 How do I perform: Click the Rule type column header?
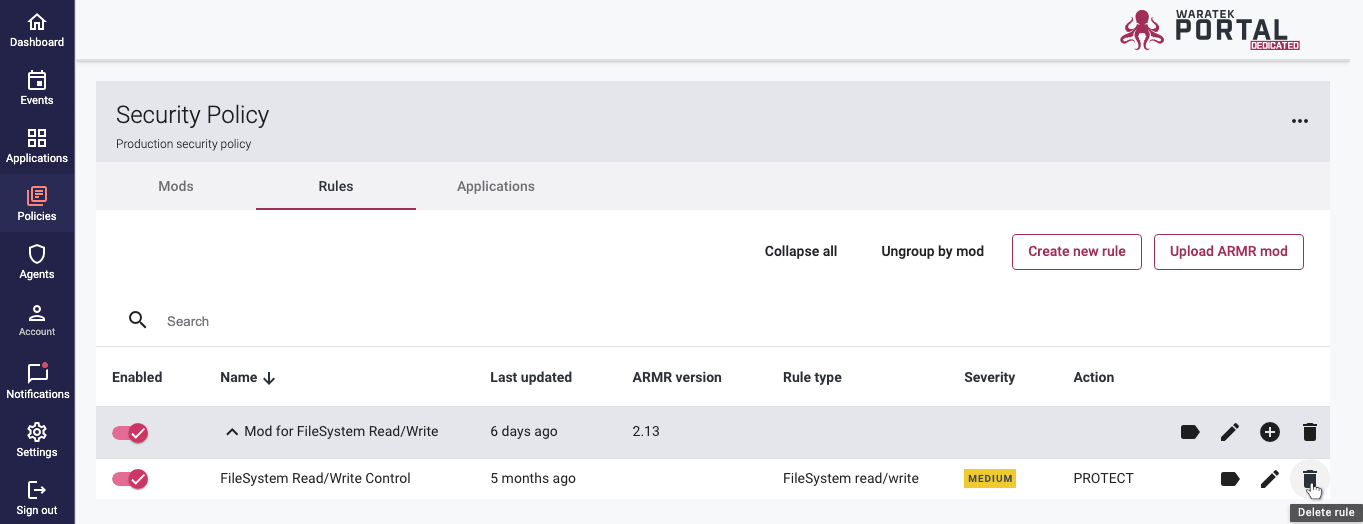(812, 377)
